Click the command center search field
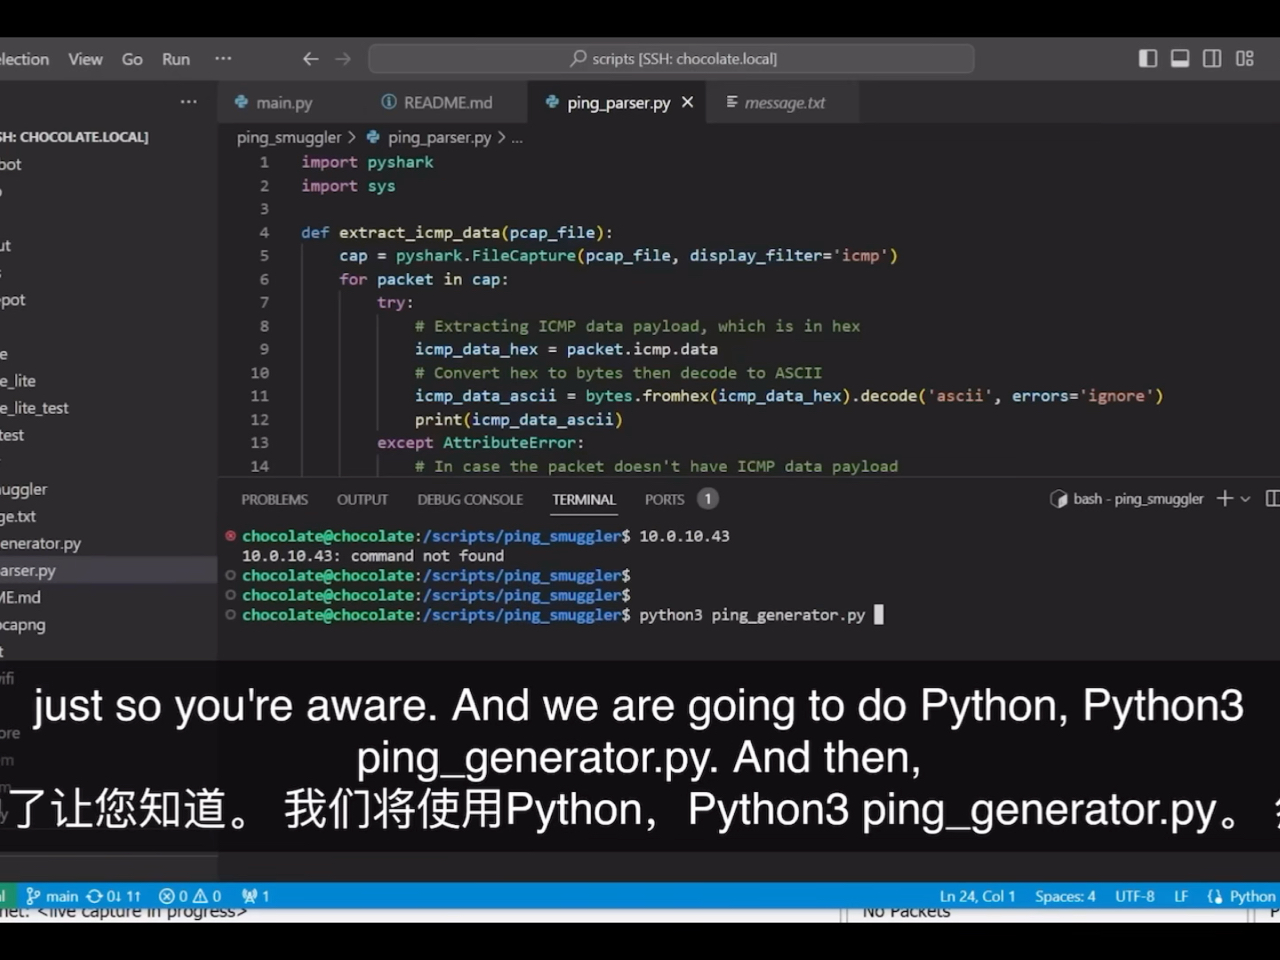 671,58
